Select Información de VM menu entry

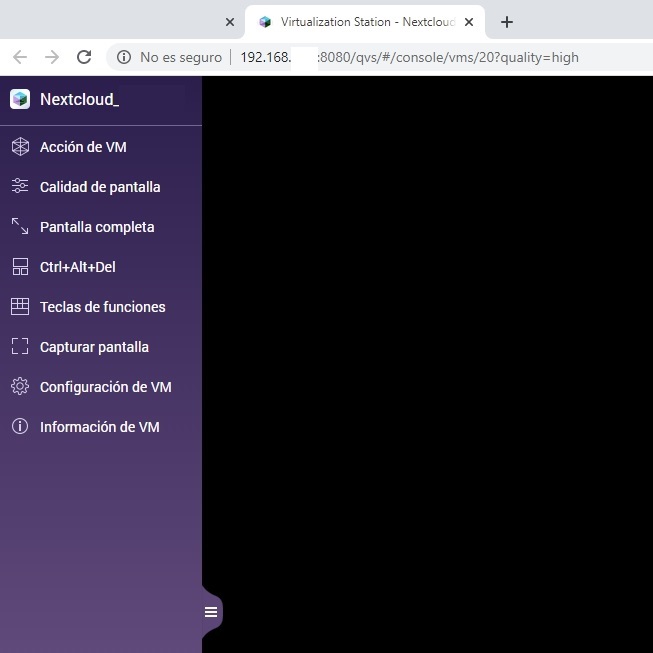[x=99, y=427]
